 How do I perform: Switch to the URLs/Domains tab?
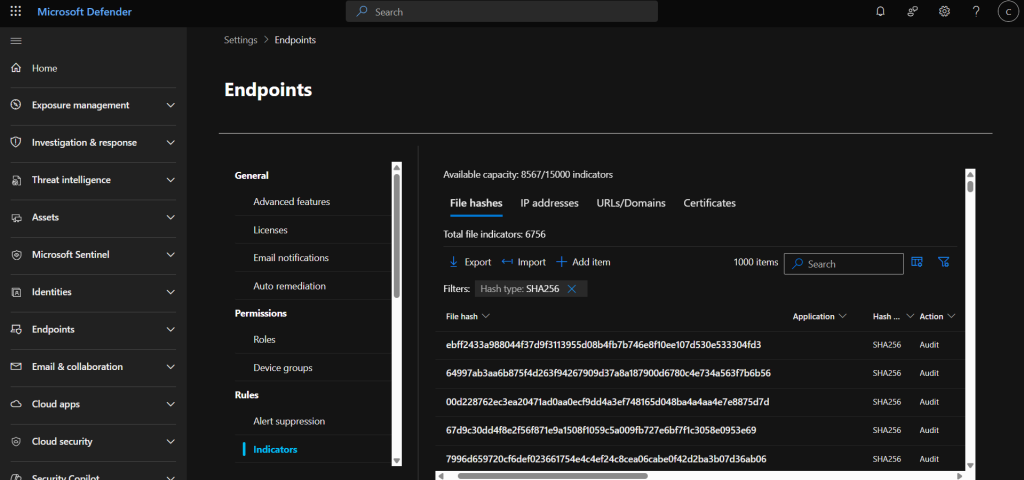[631, 203]
